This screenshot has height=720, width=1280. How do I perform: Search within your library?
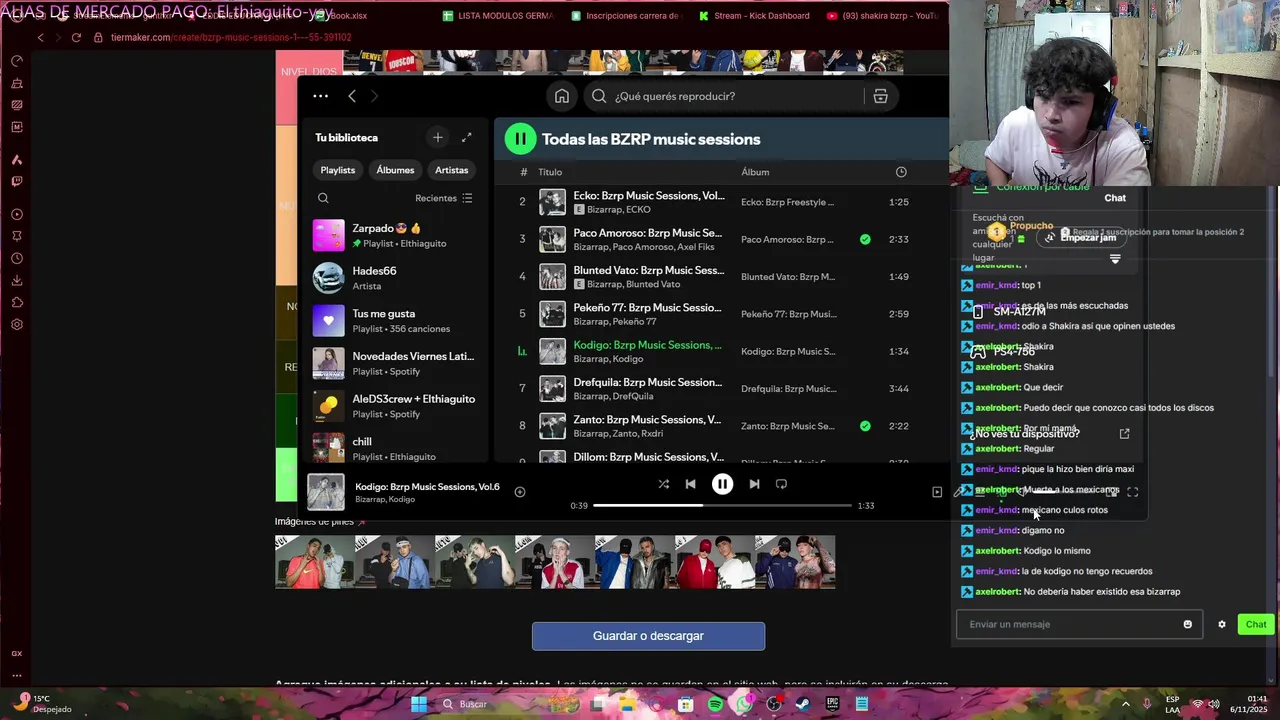click(x=323, y=198)
